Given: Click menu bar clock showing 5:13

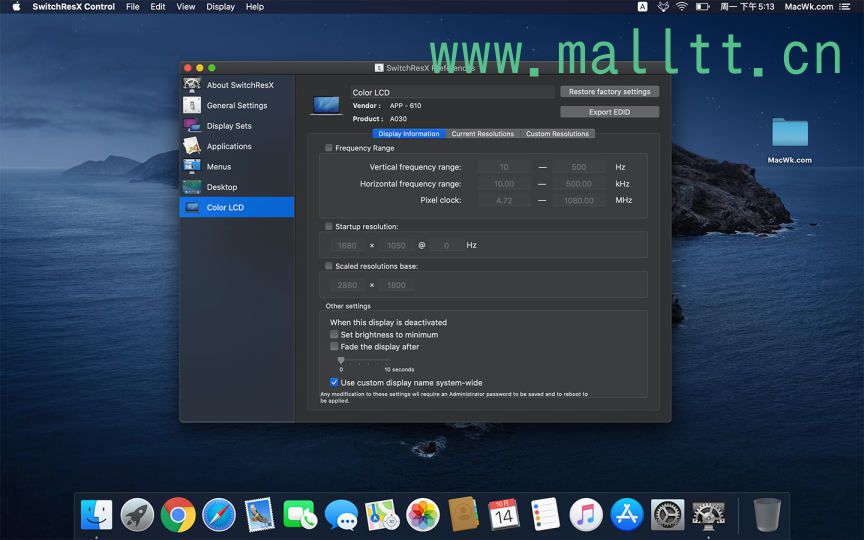Looking at the screenshot, I should 747,7.
